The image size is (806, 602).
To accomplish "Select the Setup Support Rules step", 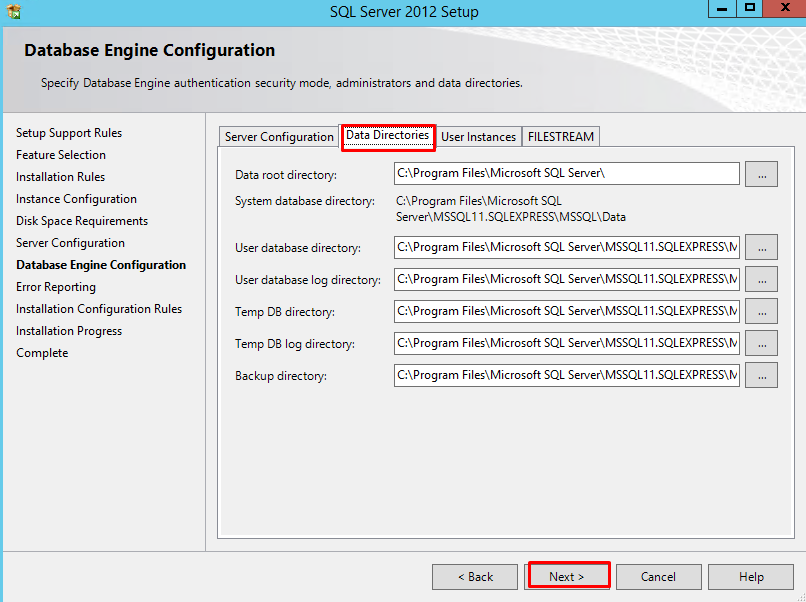I will coord(69,133).
